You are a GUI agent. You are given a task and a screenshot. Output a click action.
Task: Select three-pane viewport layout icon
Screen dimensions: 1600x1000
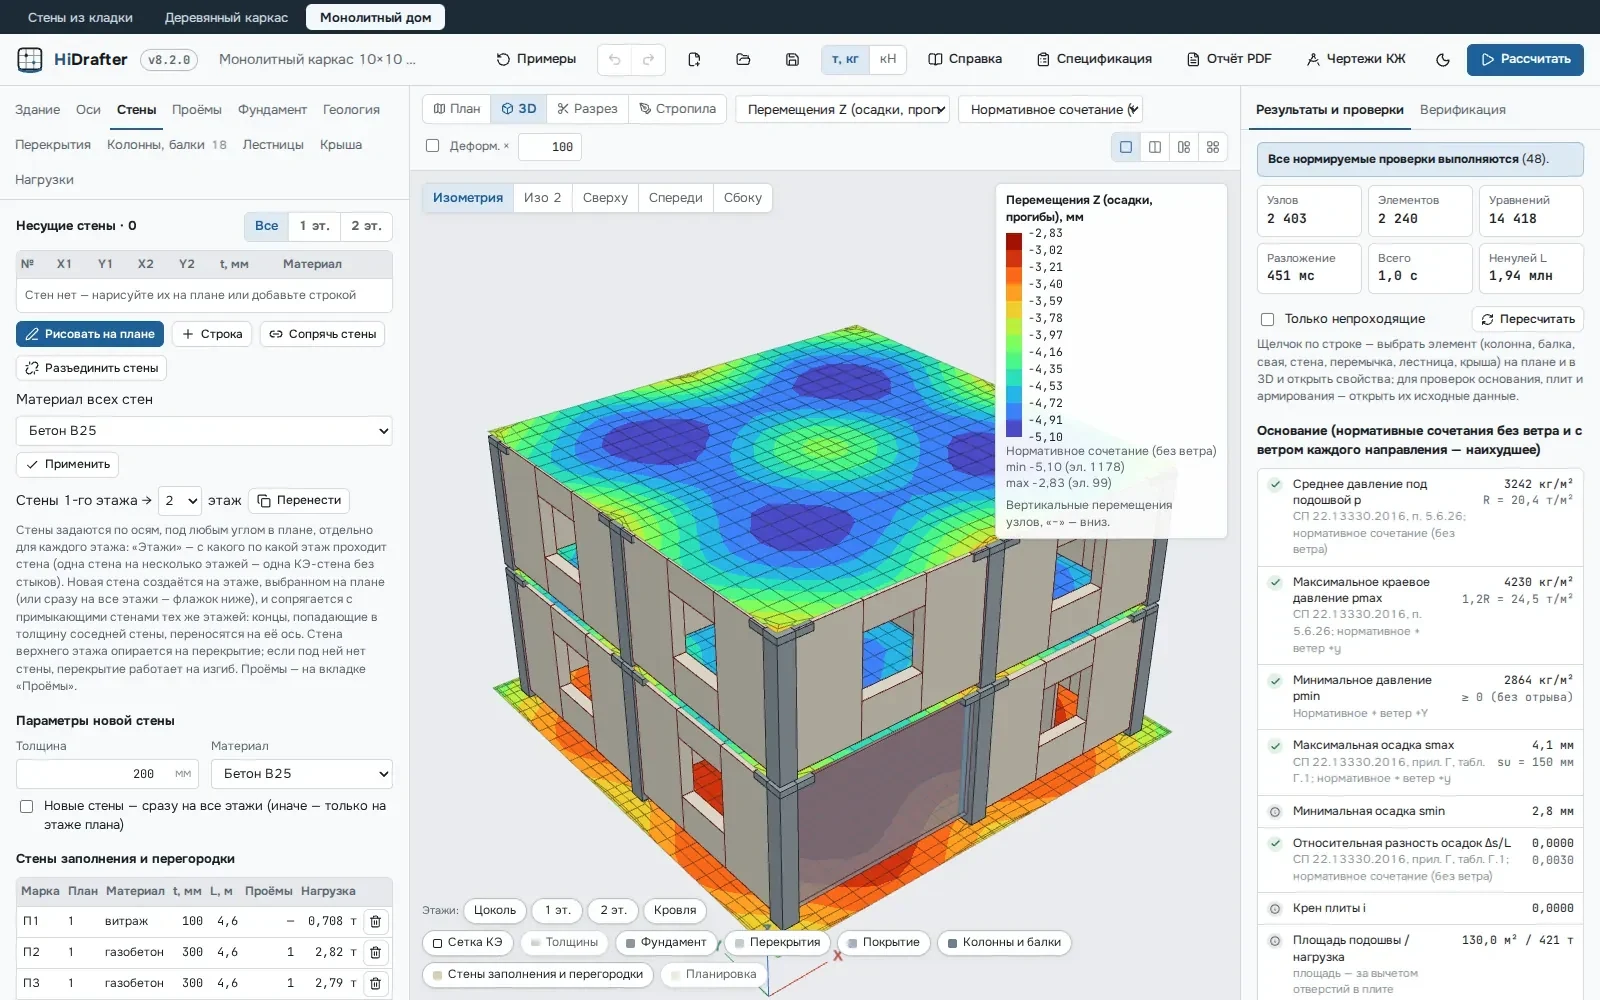pos(1184,147)
